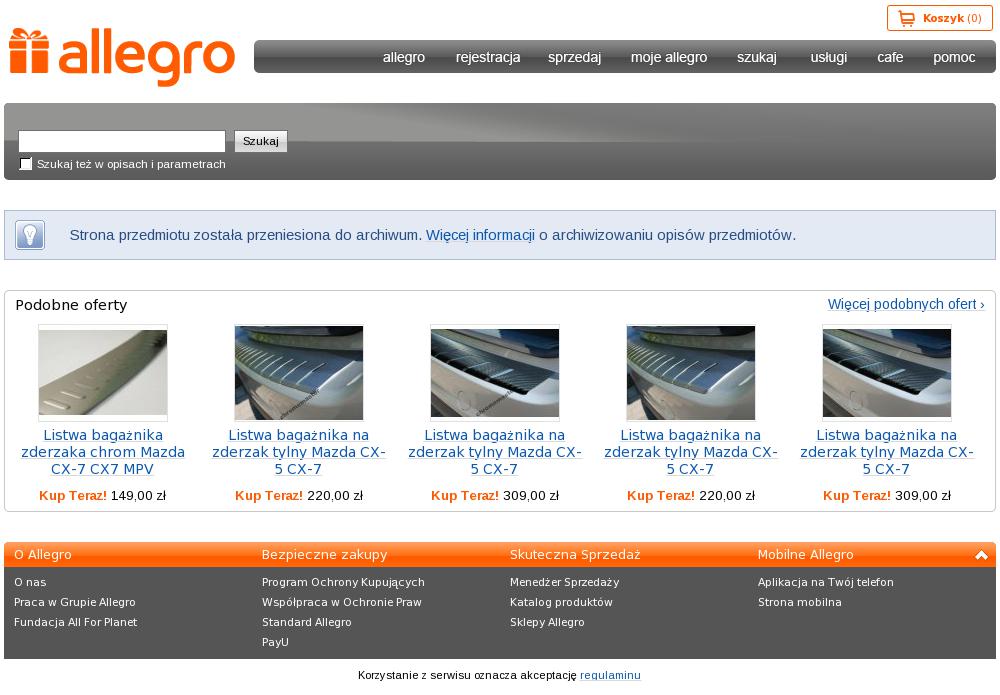
Task: Collapse footer with the white arrow icon
Action: (982, 555)
